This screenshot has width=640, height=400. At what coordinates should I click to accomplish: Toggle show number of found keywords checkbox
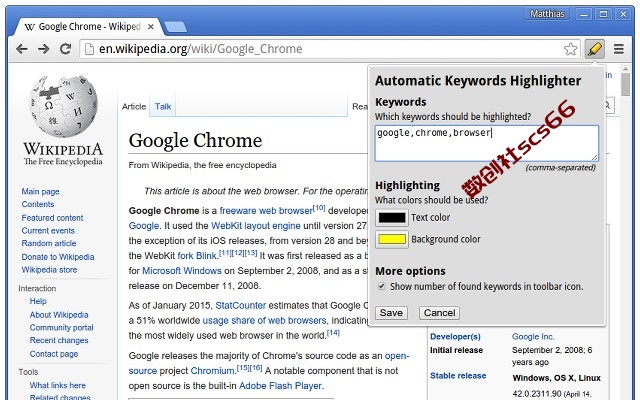click(x=382, y=286)
